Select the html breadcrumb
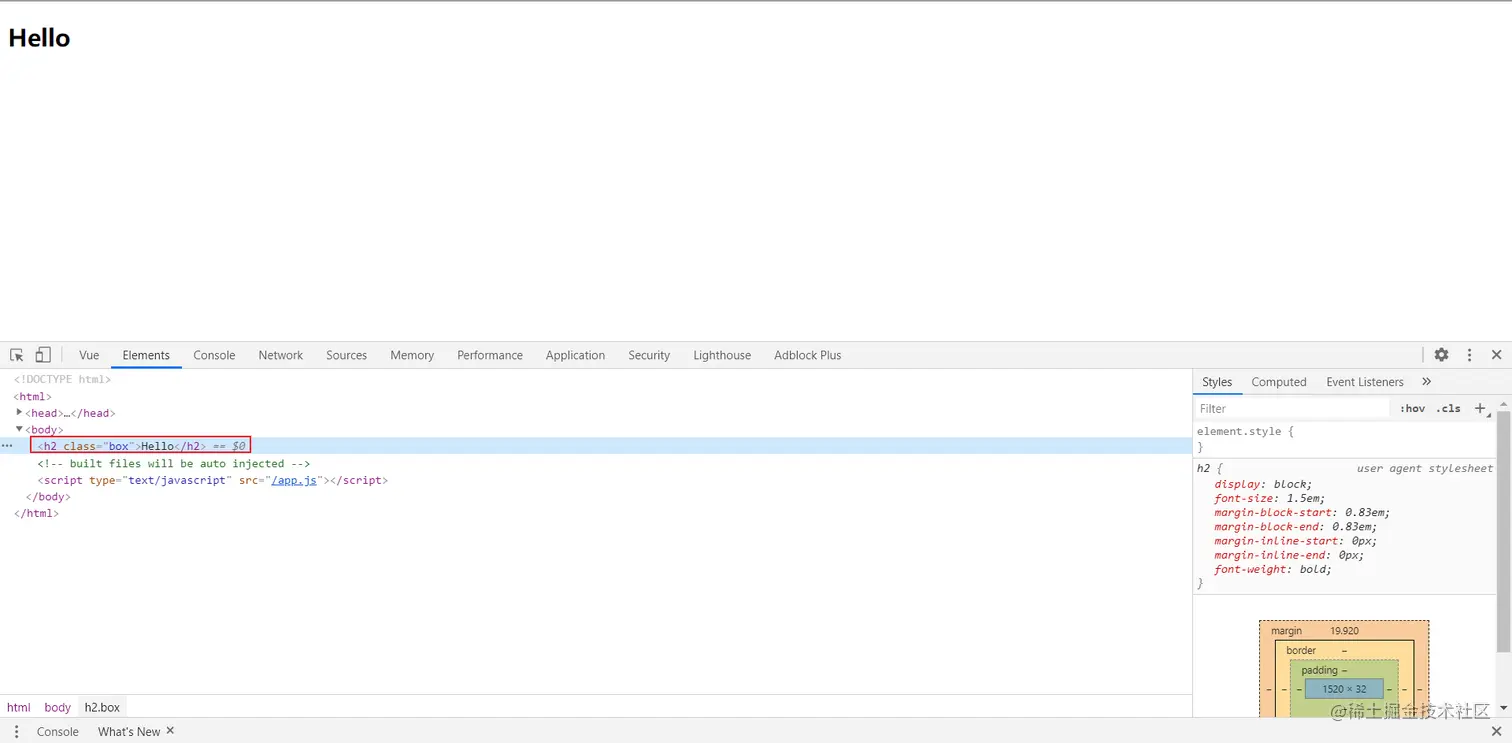The image size is (1512, 743). pyautogui.click(x=19, y=707)
